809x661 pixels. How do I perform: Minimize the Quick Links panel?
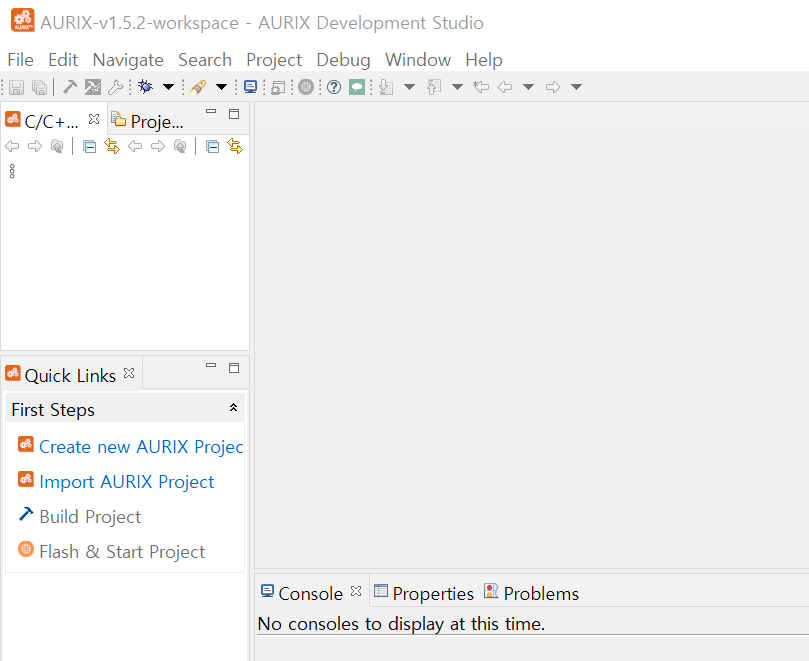click(x=211, y=365)
